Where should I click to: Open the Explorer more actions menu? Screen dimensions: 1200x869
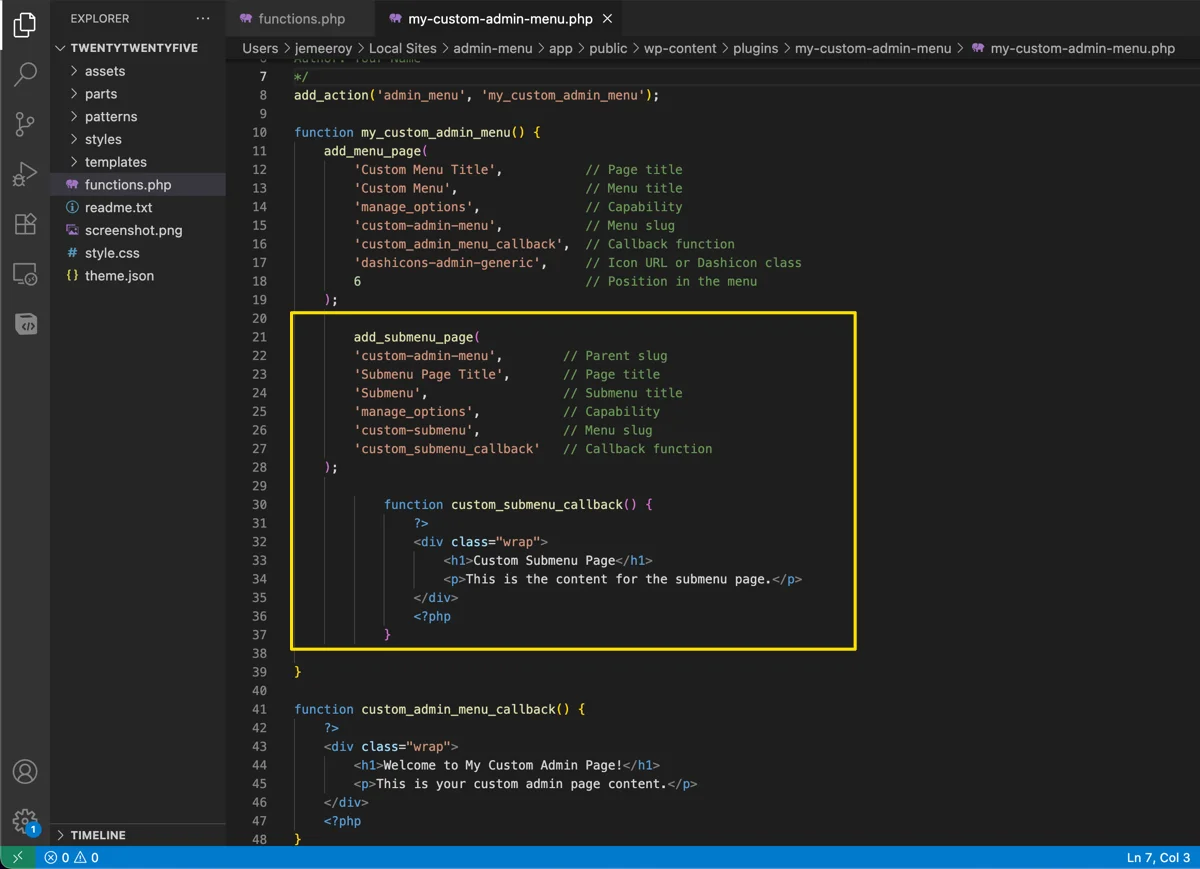pos(203,19)
